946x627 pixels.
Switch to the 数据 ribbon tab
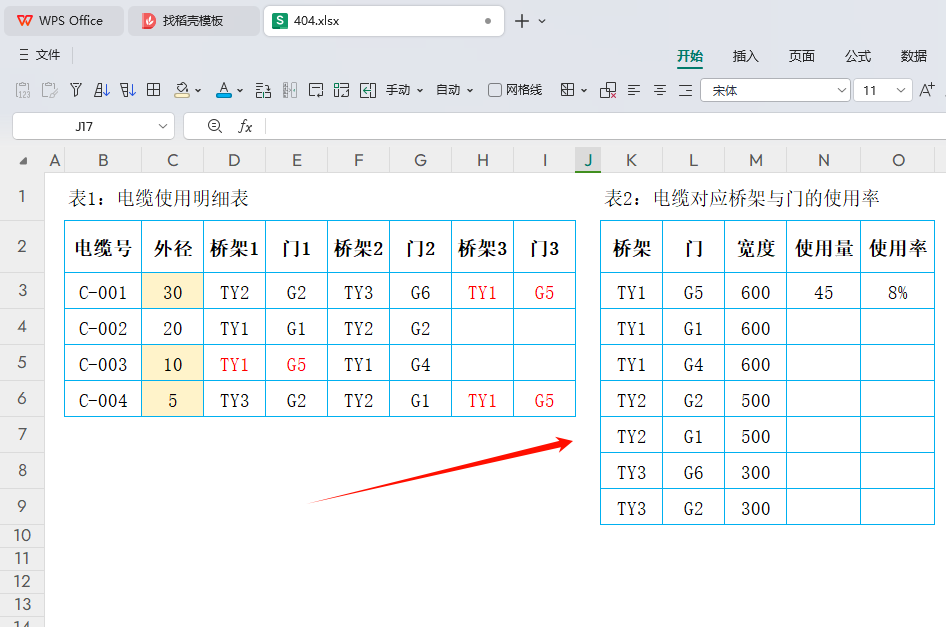(913, 56)
